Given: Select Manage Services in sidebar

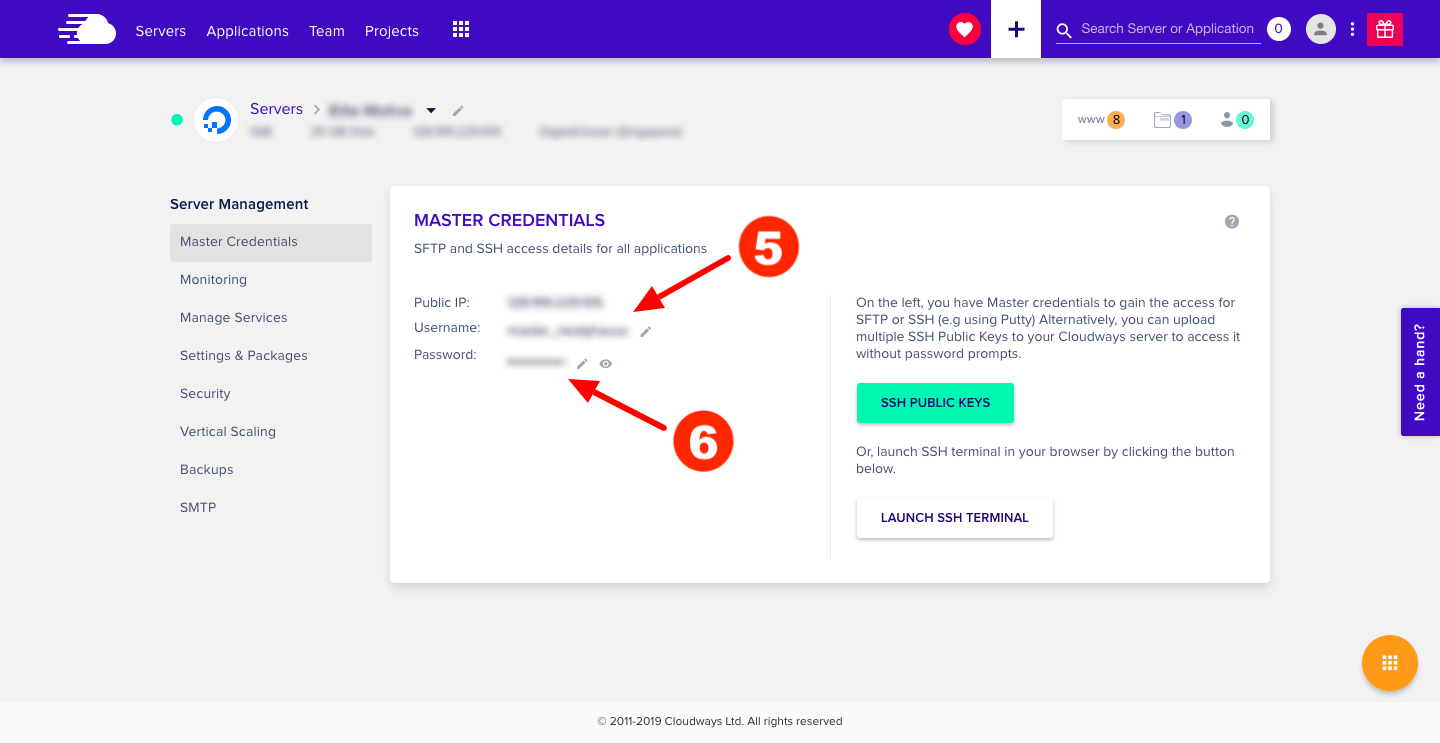Looking at the screenshot, I should pyautogui.click(x=233, y=318).
